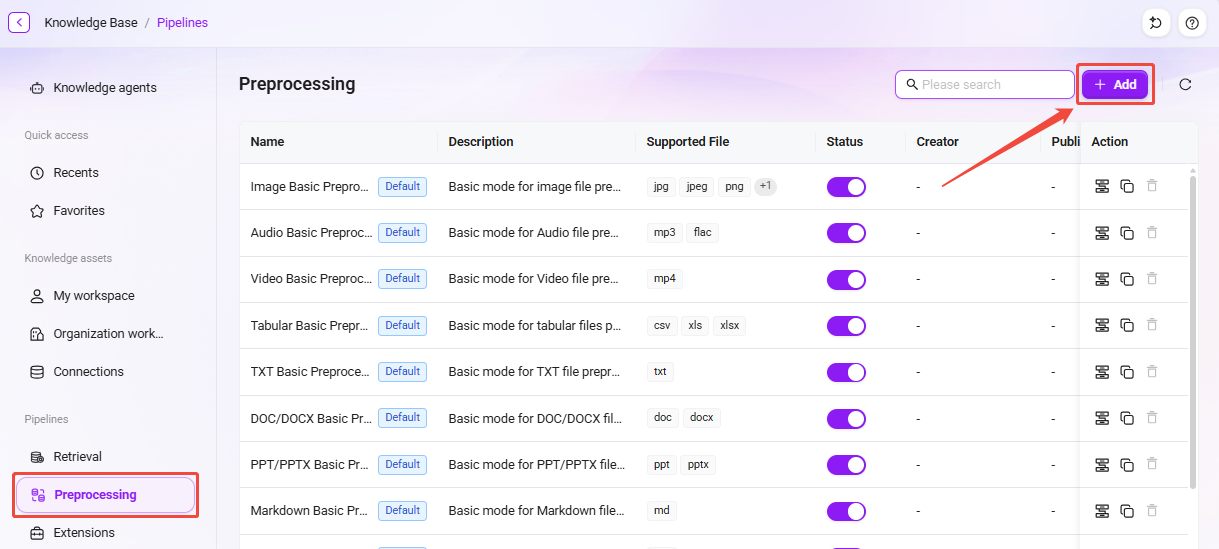Click the Pipelines breadcrumb

[182, 22]
